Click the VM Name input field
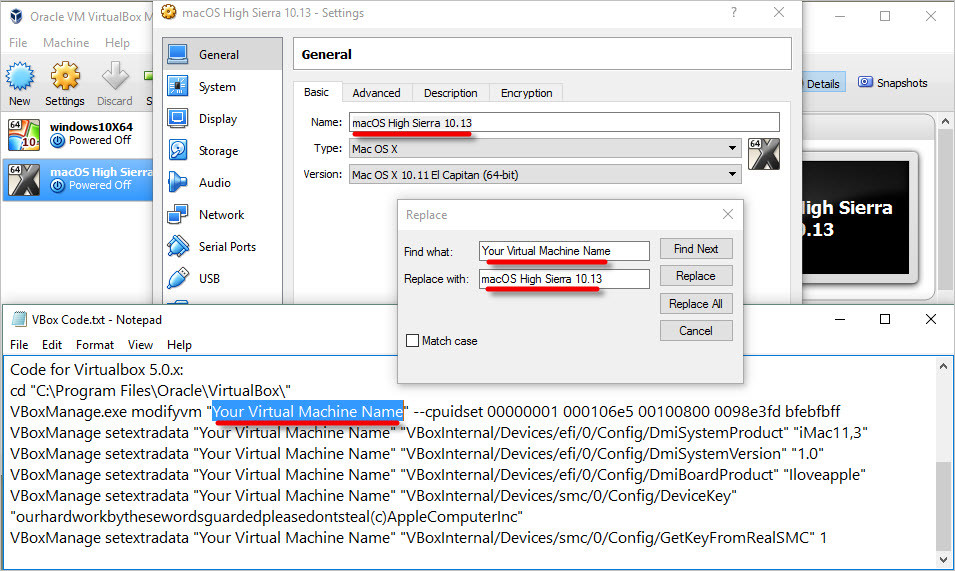 click(x=564, y=122)
